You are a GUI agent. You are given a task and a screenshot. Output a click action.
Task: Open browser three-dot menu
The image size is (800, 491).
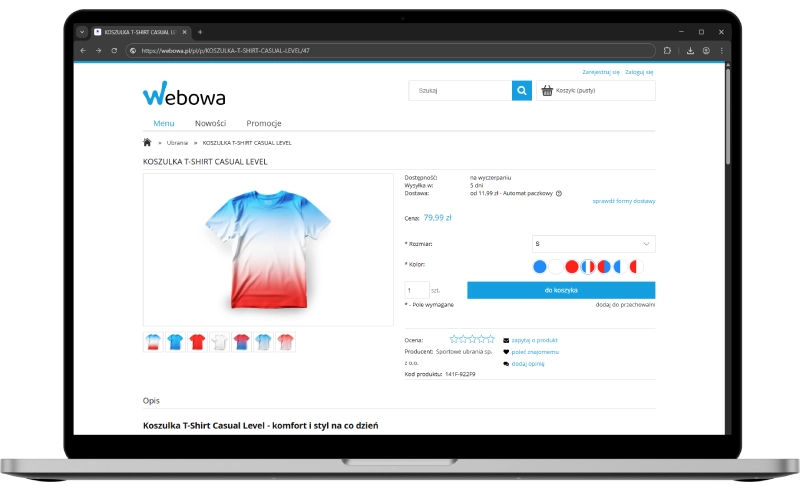(721, 51)
